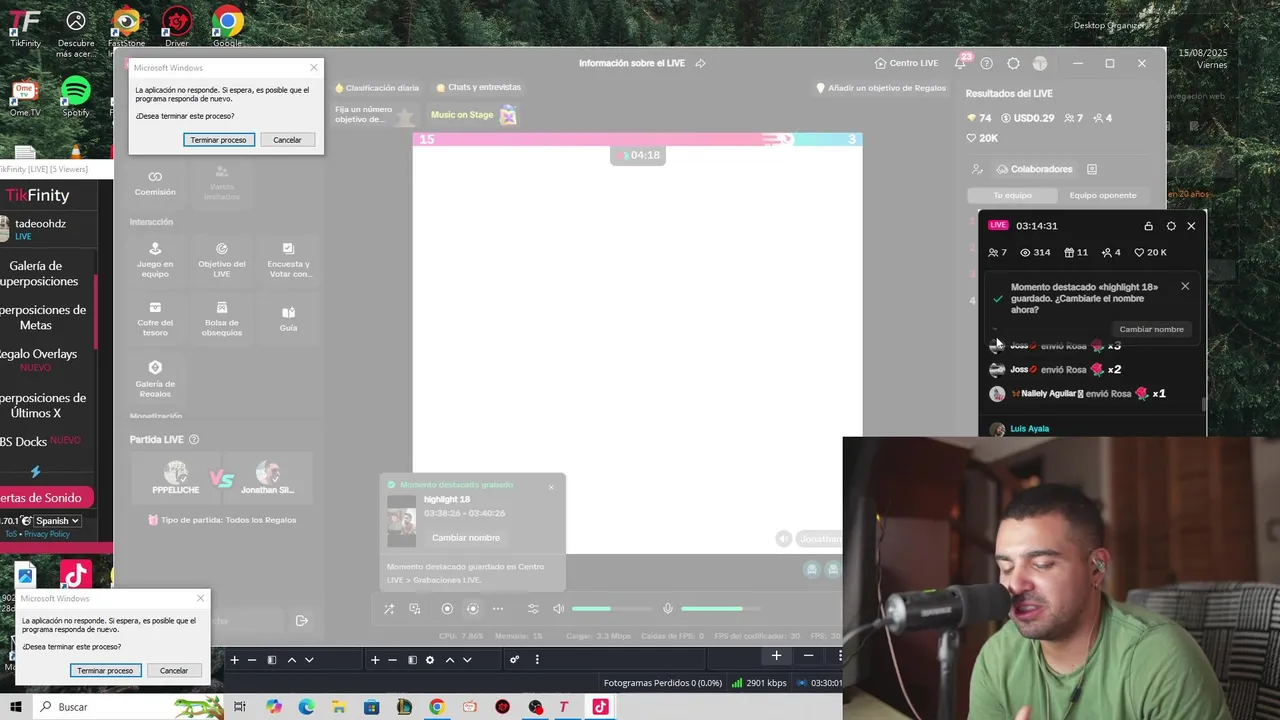Open Juego en equipo interaction

pos(155,259)
